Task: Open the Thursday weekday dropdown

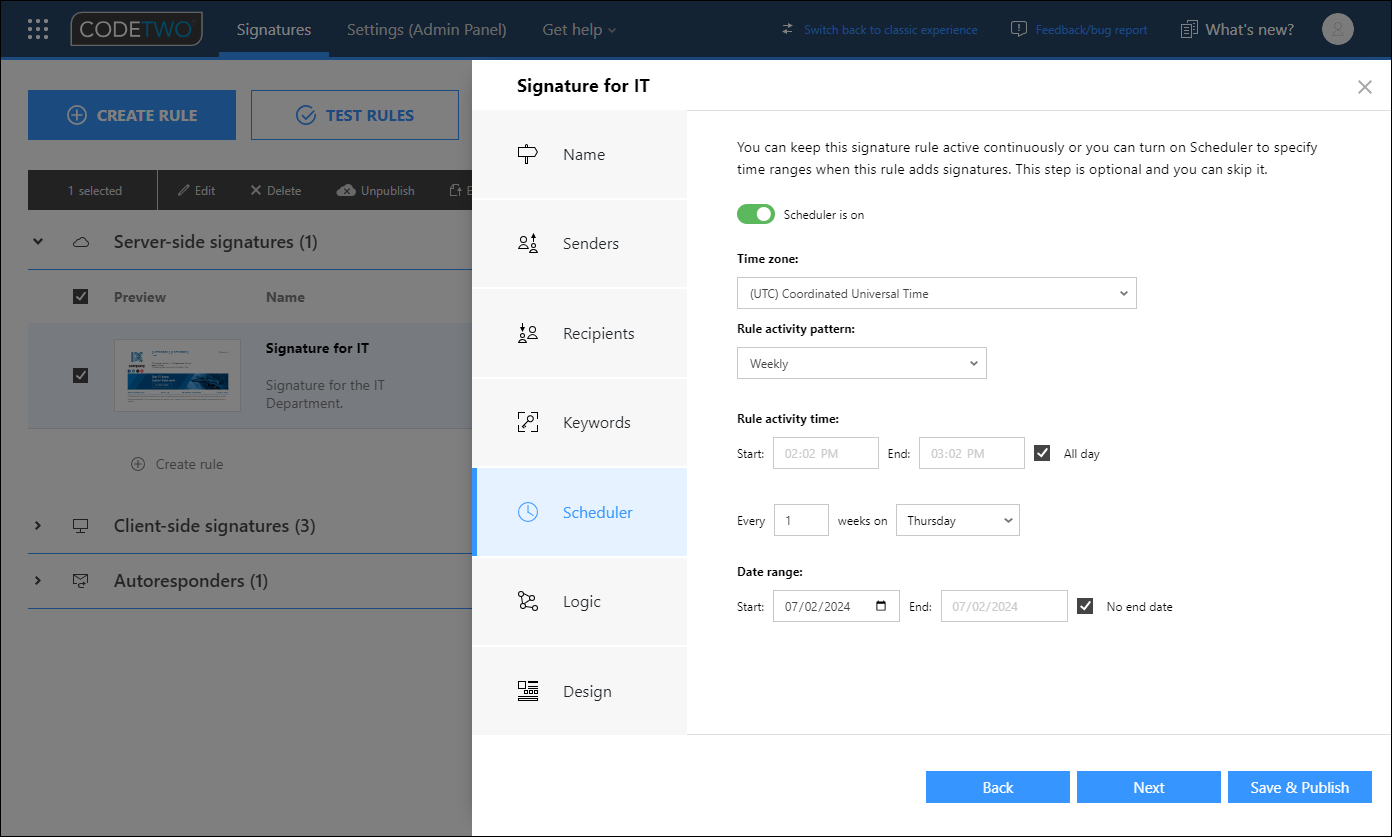Action: pos(957,520)
